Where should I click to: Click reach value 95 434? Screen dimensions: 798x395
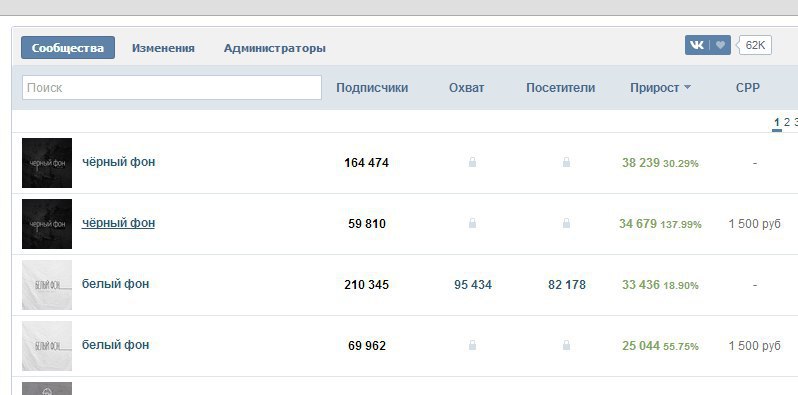[x=473, y=285]
